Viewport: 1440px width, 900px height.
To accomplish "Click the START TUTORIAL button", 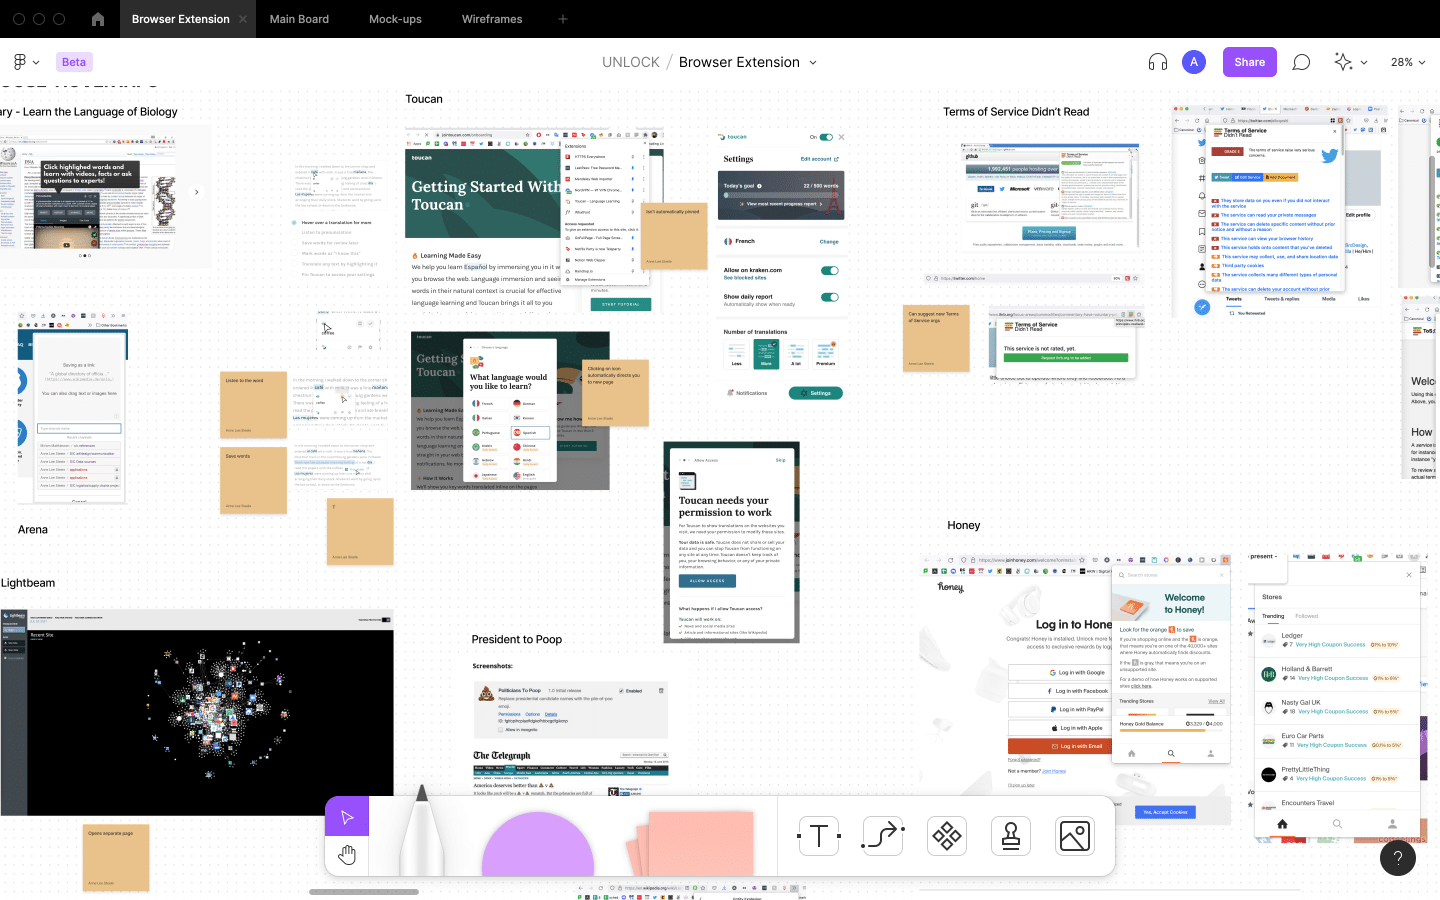I will tap(621, 304).
